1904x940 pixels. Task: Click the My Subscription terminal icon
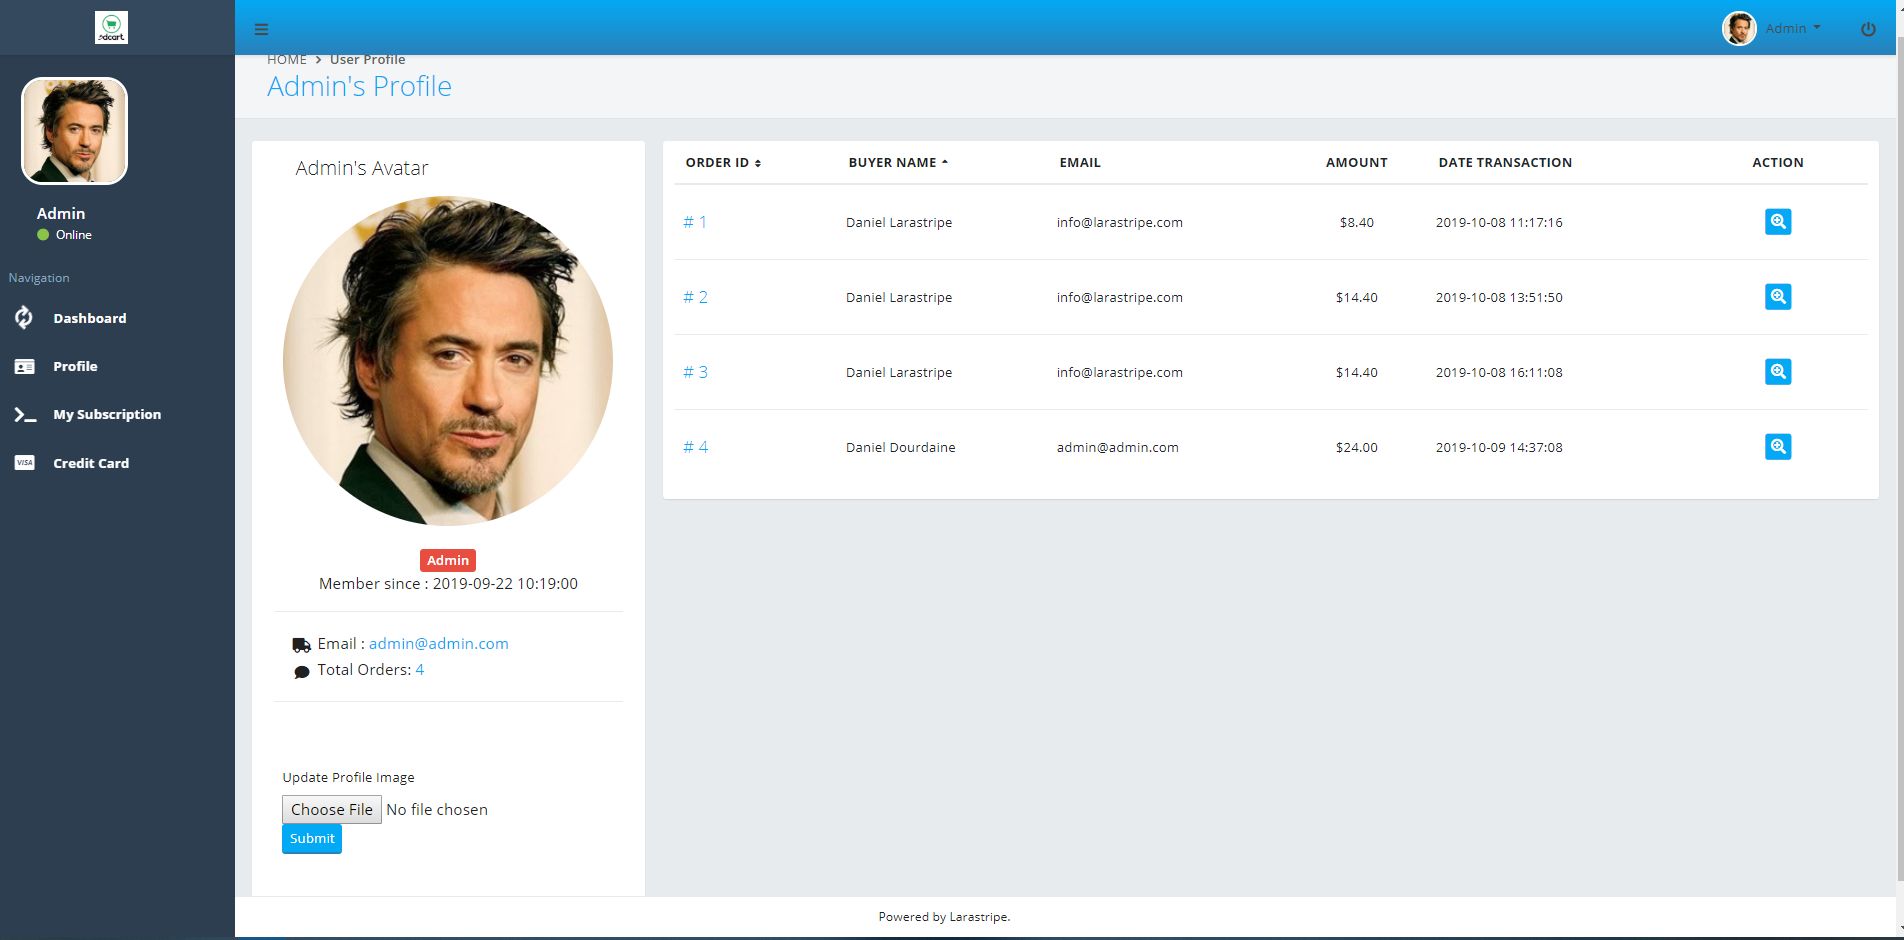point(24,414)
